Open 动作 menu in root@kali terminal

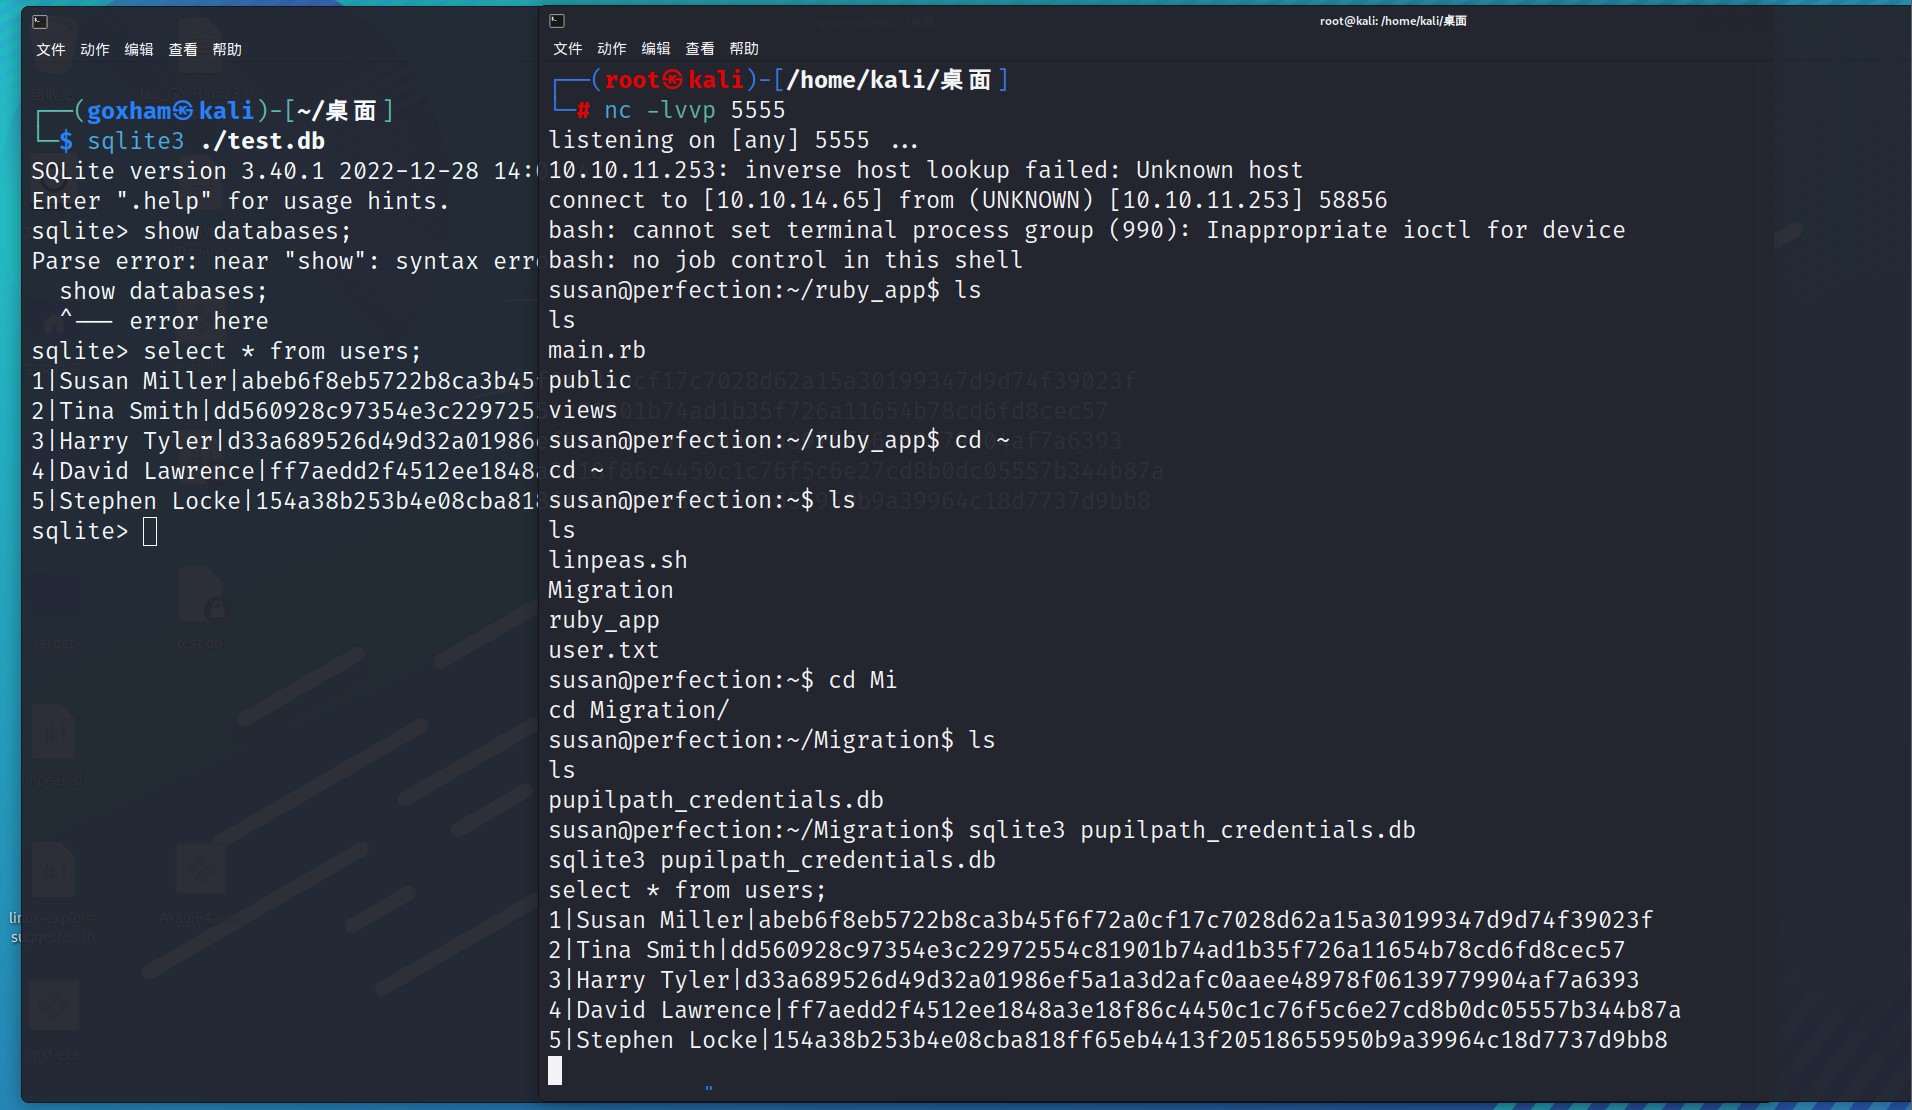612,49
